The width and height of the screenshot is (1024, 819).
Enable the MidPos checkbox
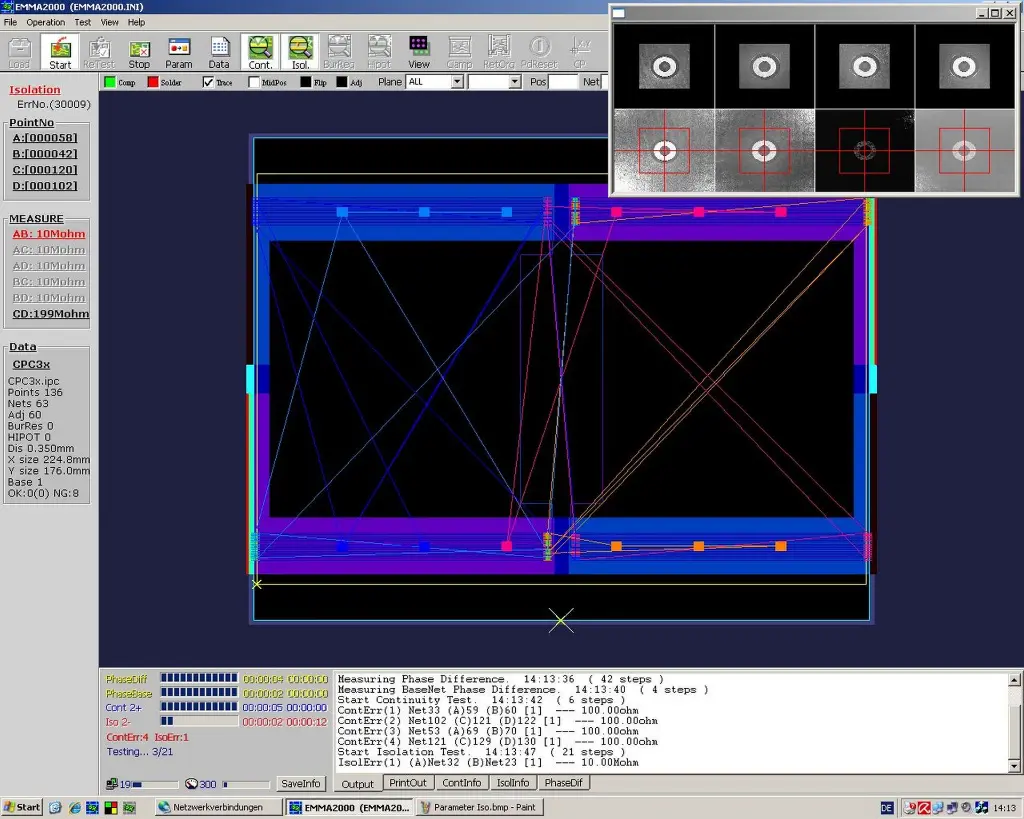click(x=254, y=82)
